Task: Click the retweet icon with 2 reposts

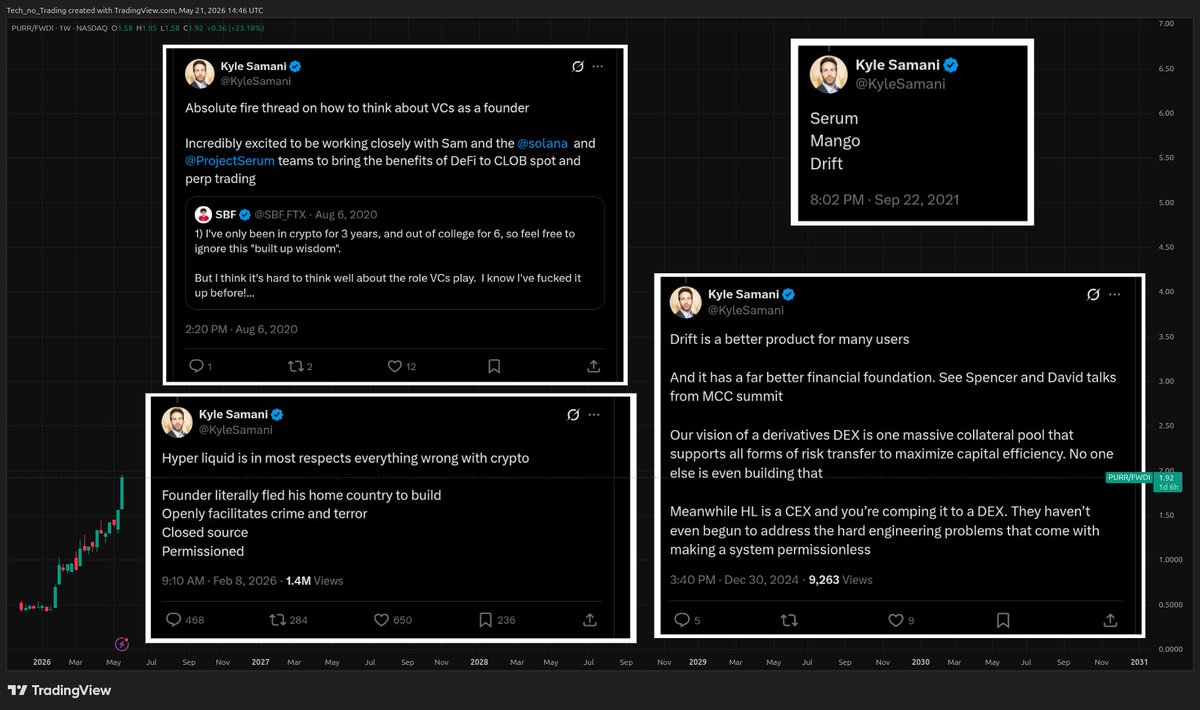Action: pos(295,366)
